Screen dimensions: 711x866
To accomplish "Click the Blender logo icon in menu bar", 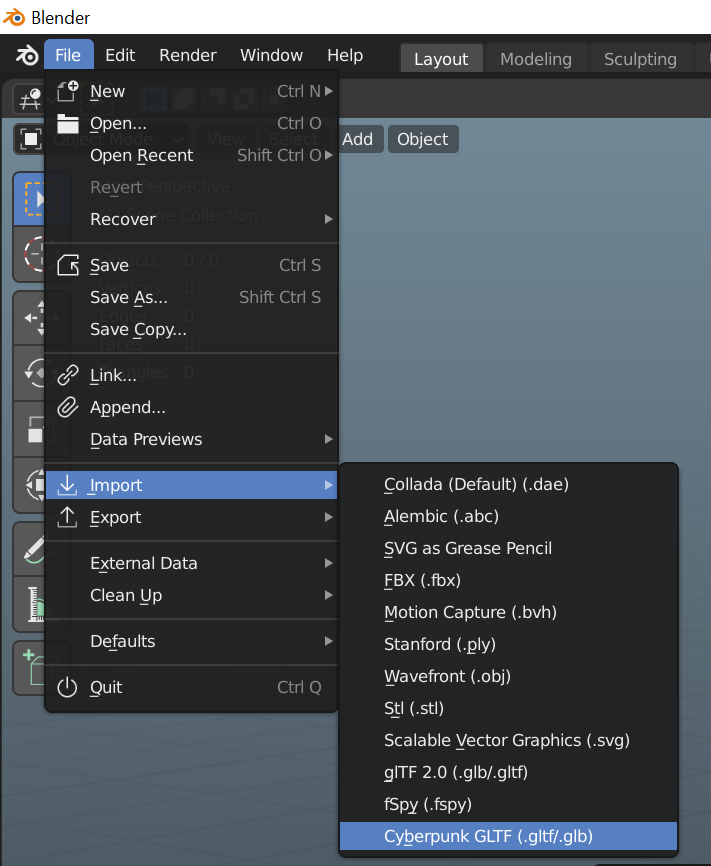I will click(26, 55).
